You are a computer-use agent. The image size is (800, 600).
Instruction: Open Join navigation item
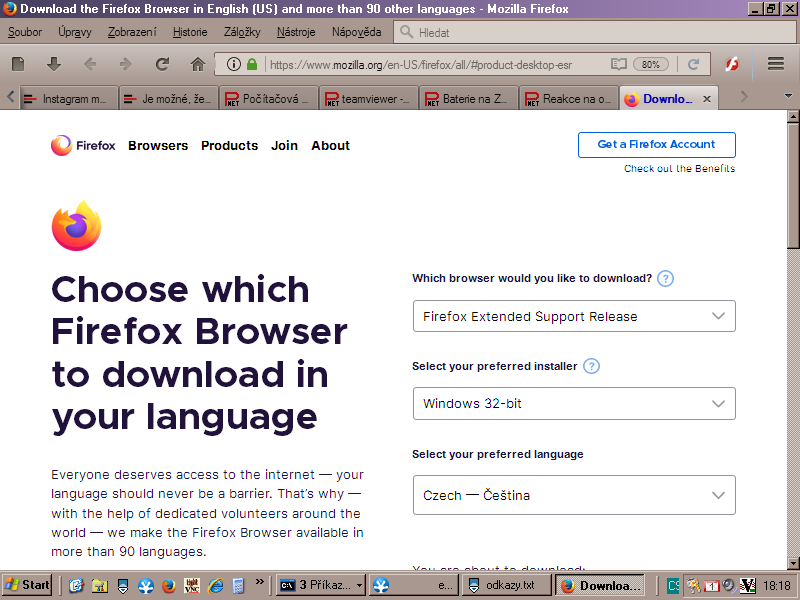(284, 145)
